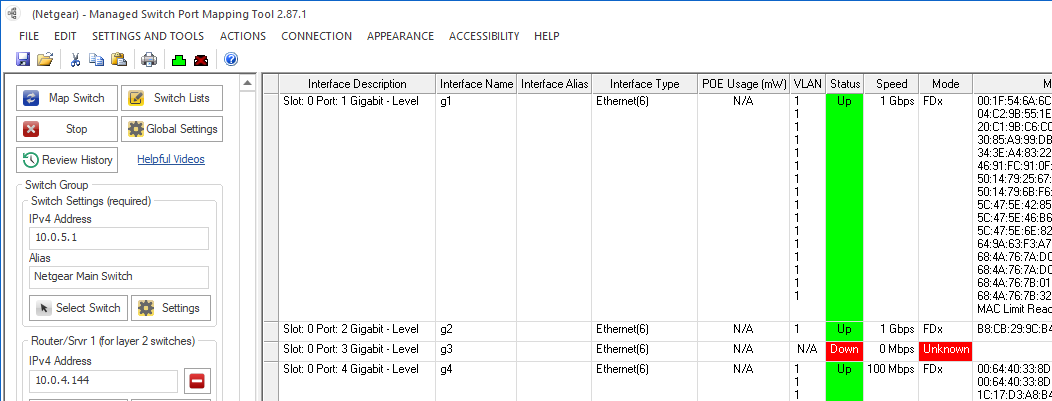The image size is (1052, 401).
Task: Click the 100 Mbps speed cell
Action: pos(892,382)
